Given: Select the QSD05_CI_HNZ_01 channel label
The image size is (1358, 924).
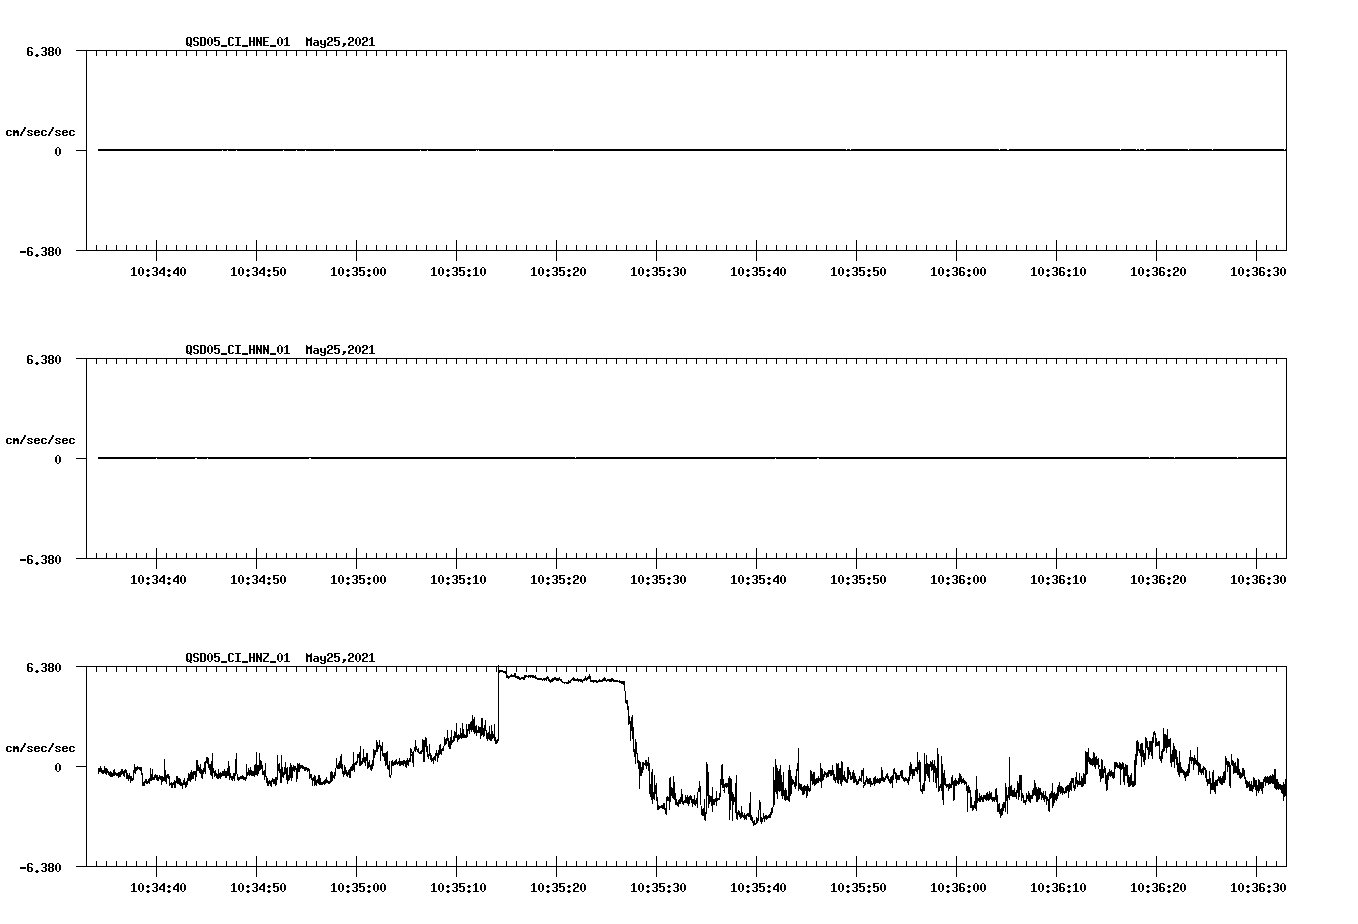Looking at the screenshot, I should 237,659.
